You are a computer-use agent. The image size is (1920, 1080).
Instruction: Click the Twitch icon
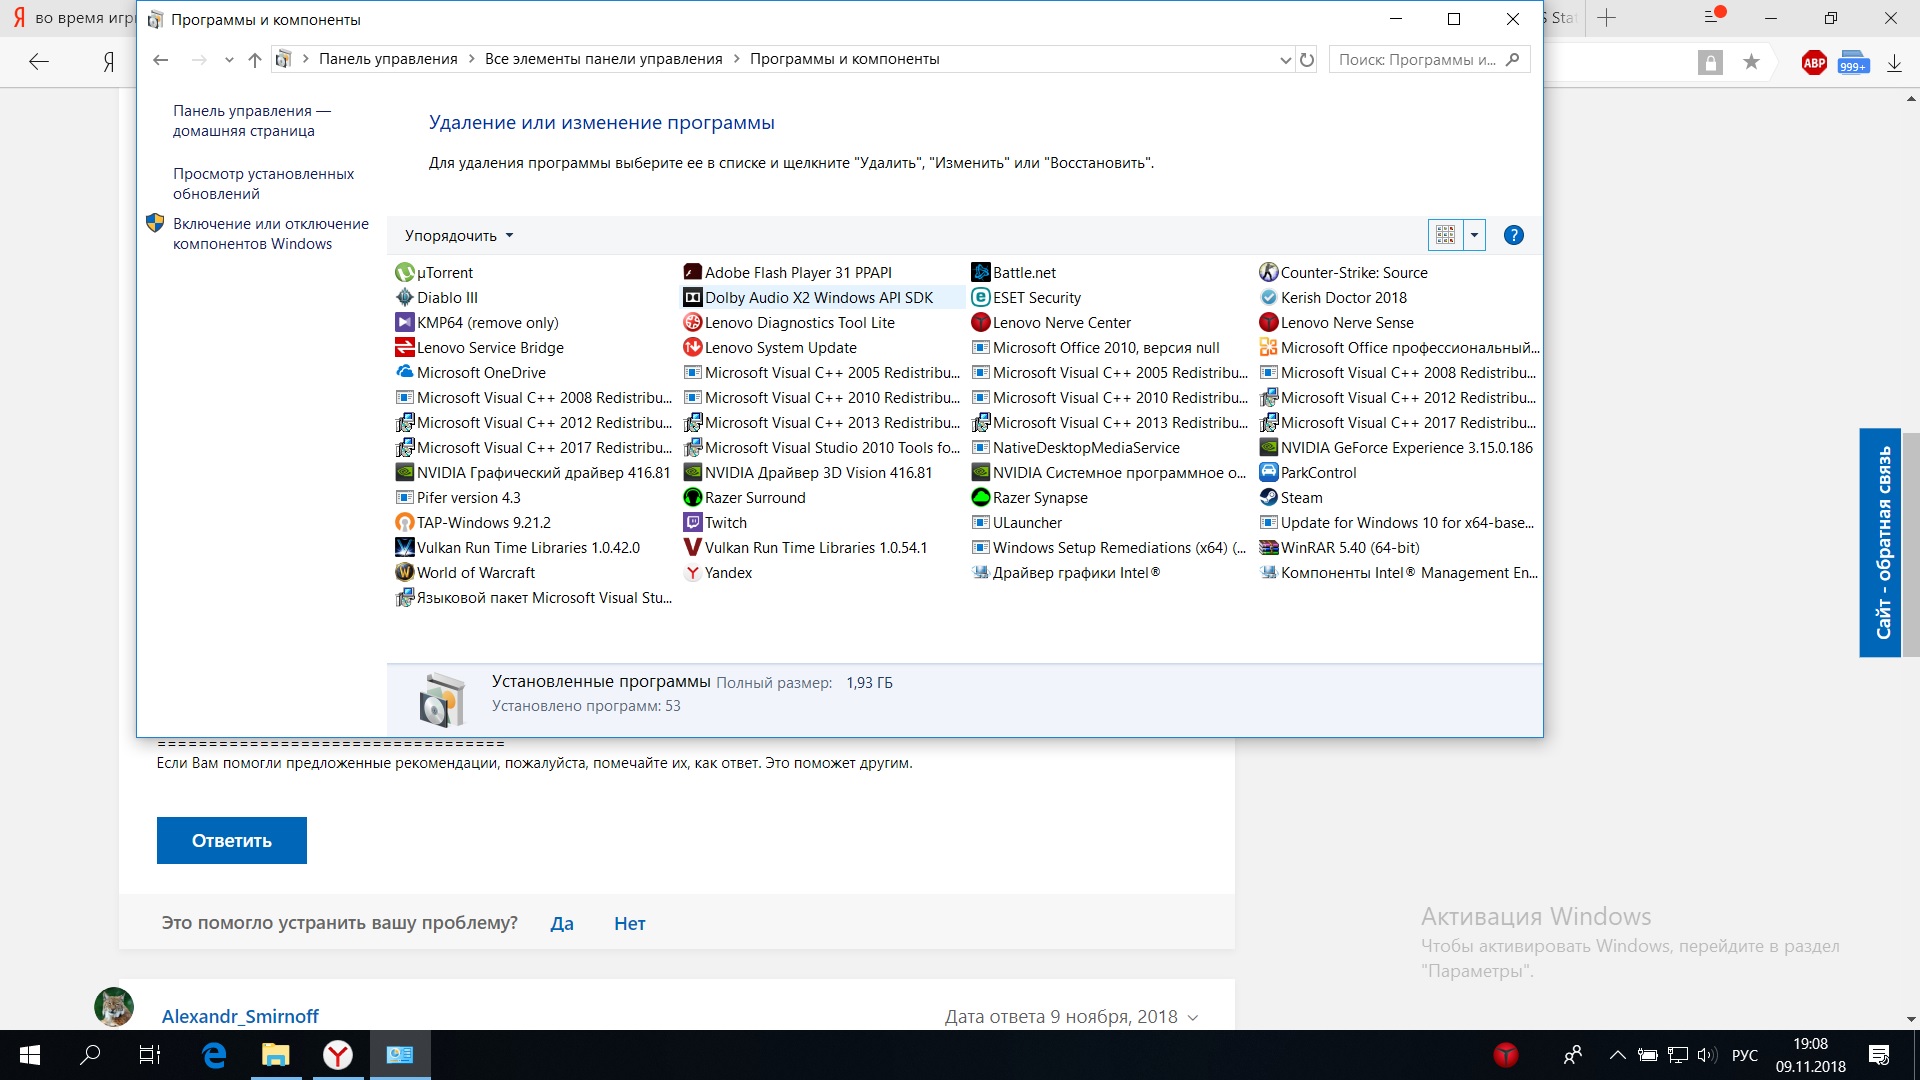[x=693, y=522]
